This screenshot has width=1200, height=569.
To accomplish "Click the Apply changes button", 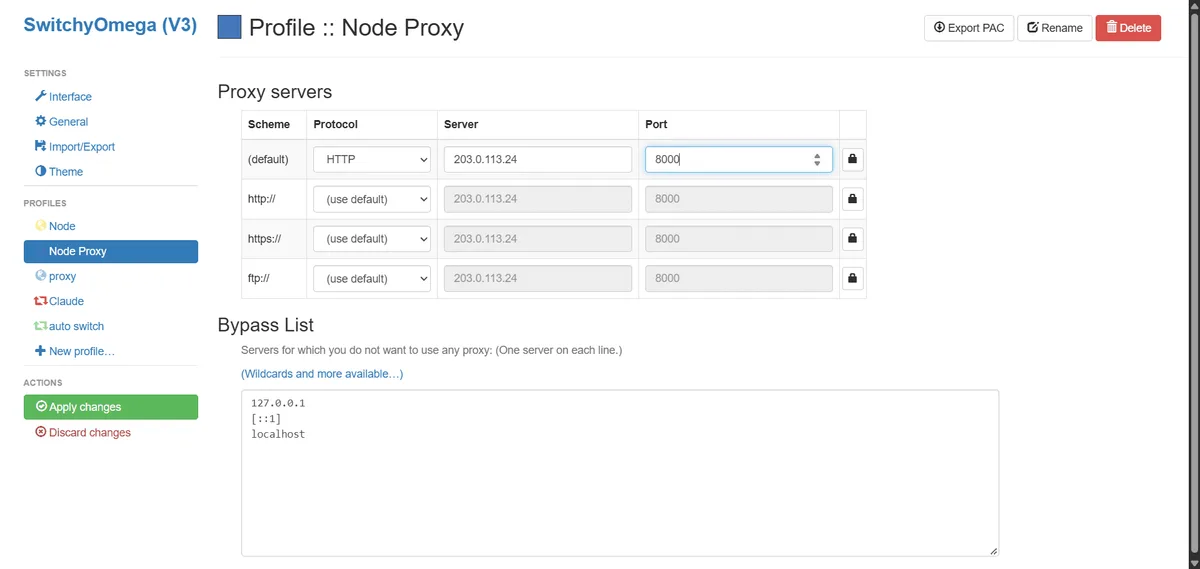I will (x=111, y=407).
